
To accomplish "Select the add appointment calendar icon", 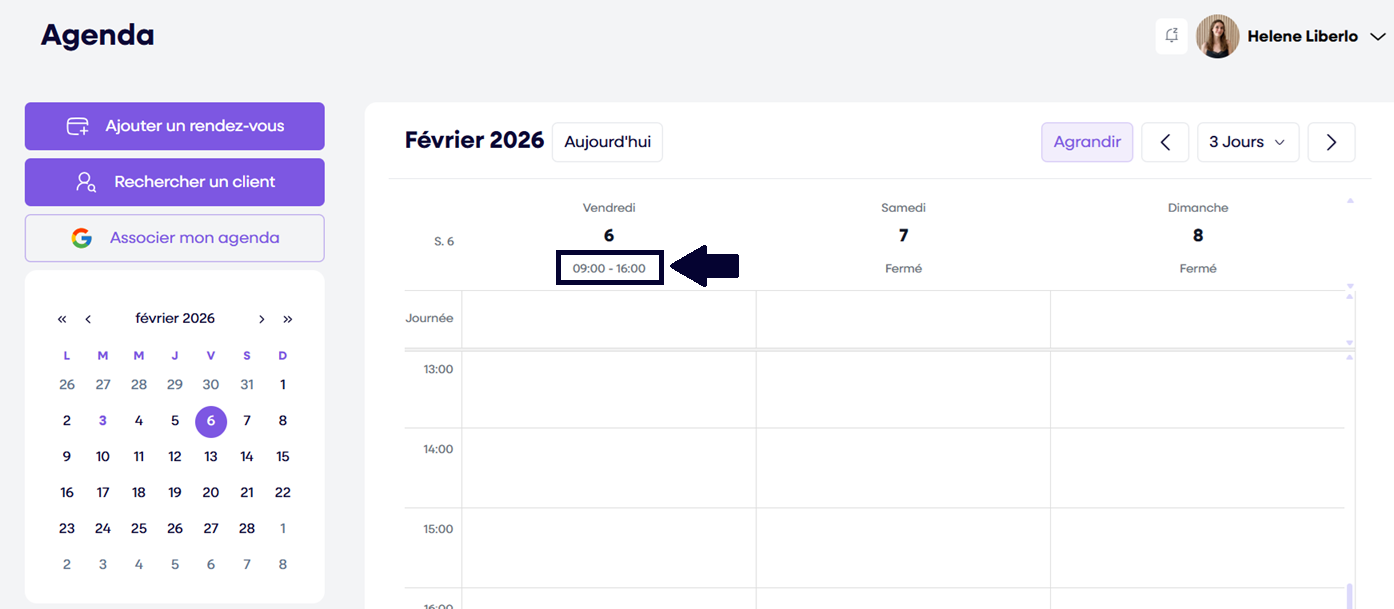I will (x=79, y=126).
